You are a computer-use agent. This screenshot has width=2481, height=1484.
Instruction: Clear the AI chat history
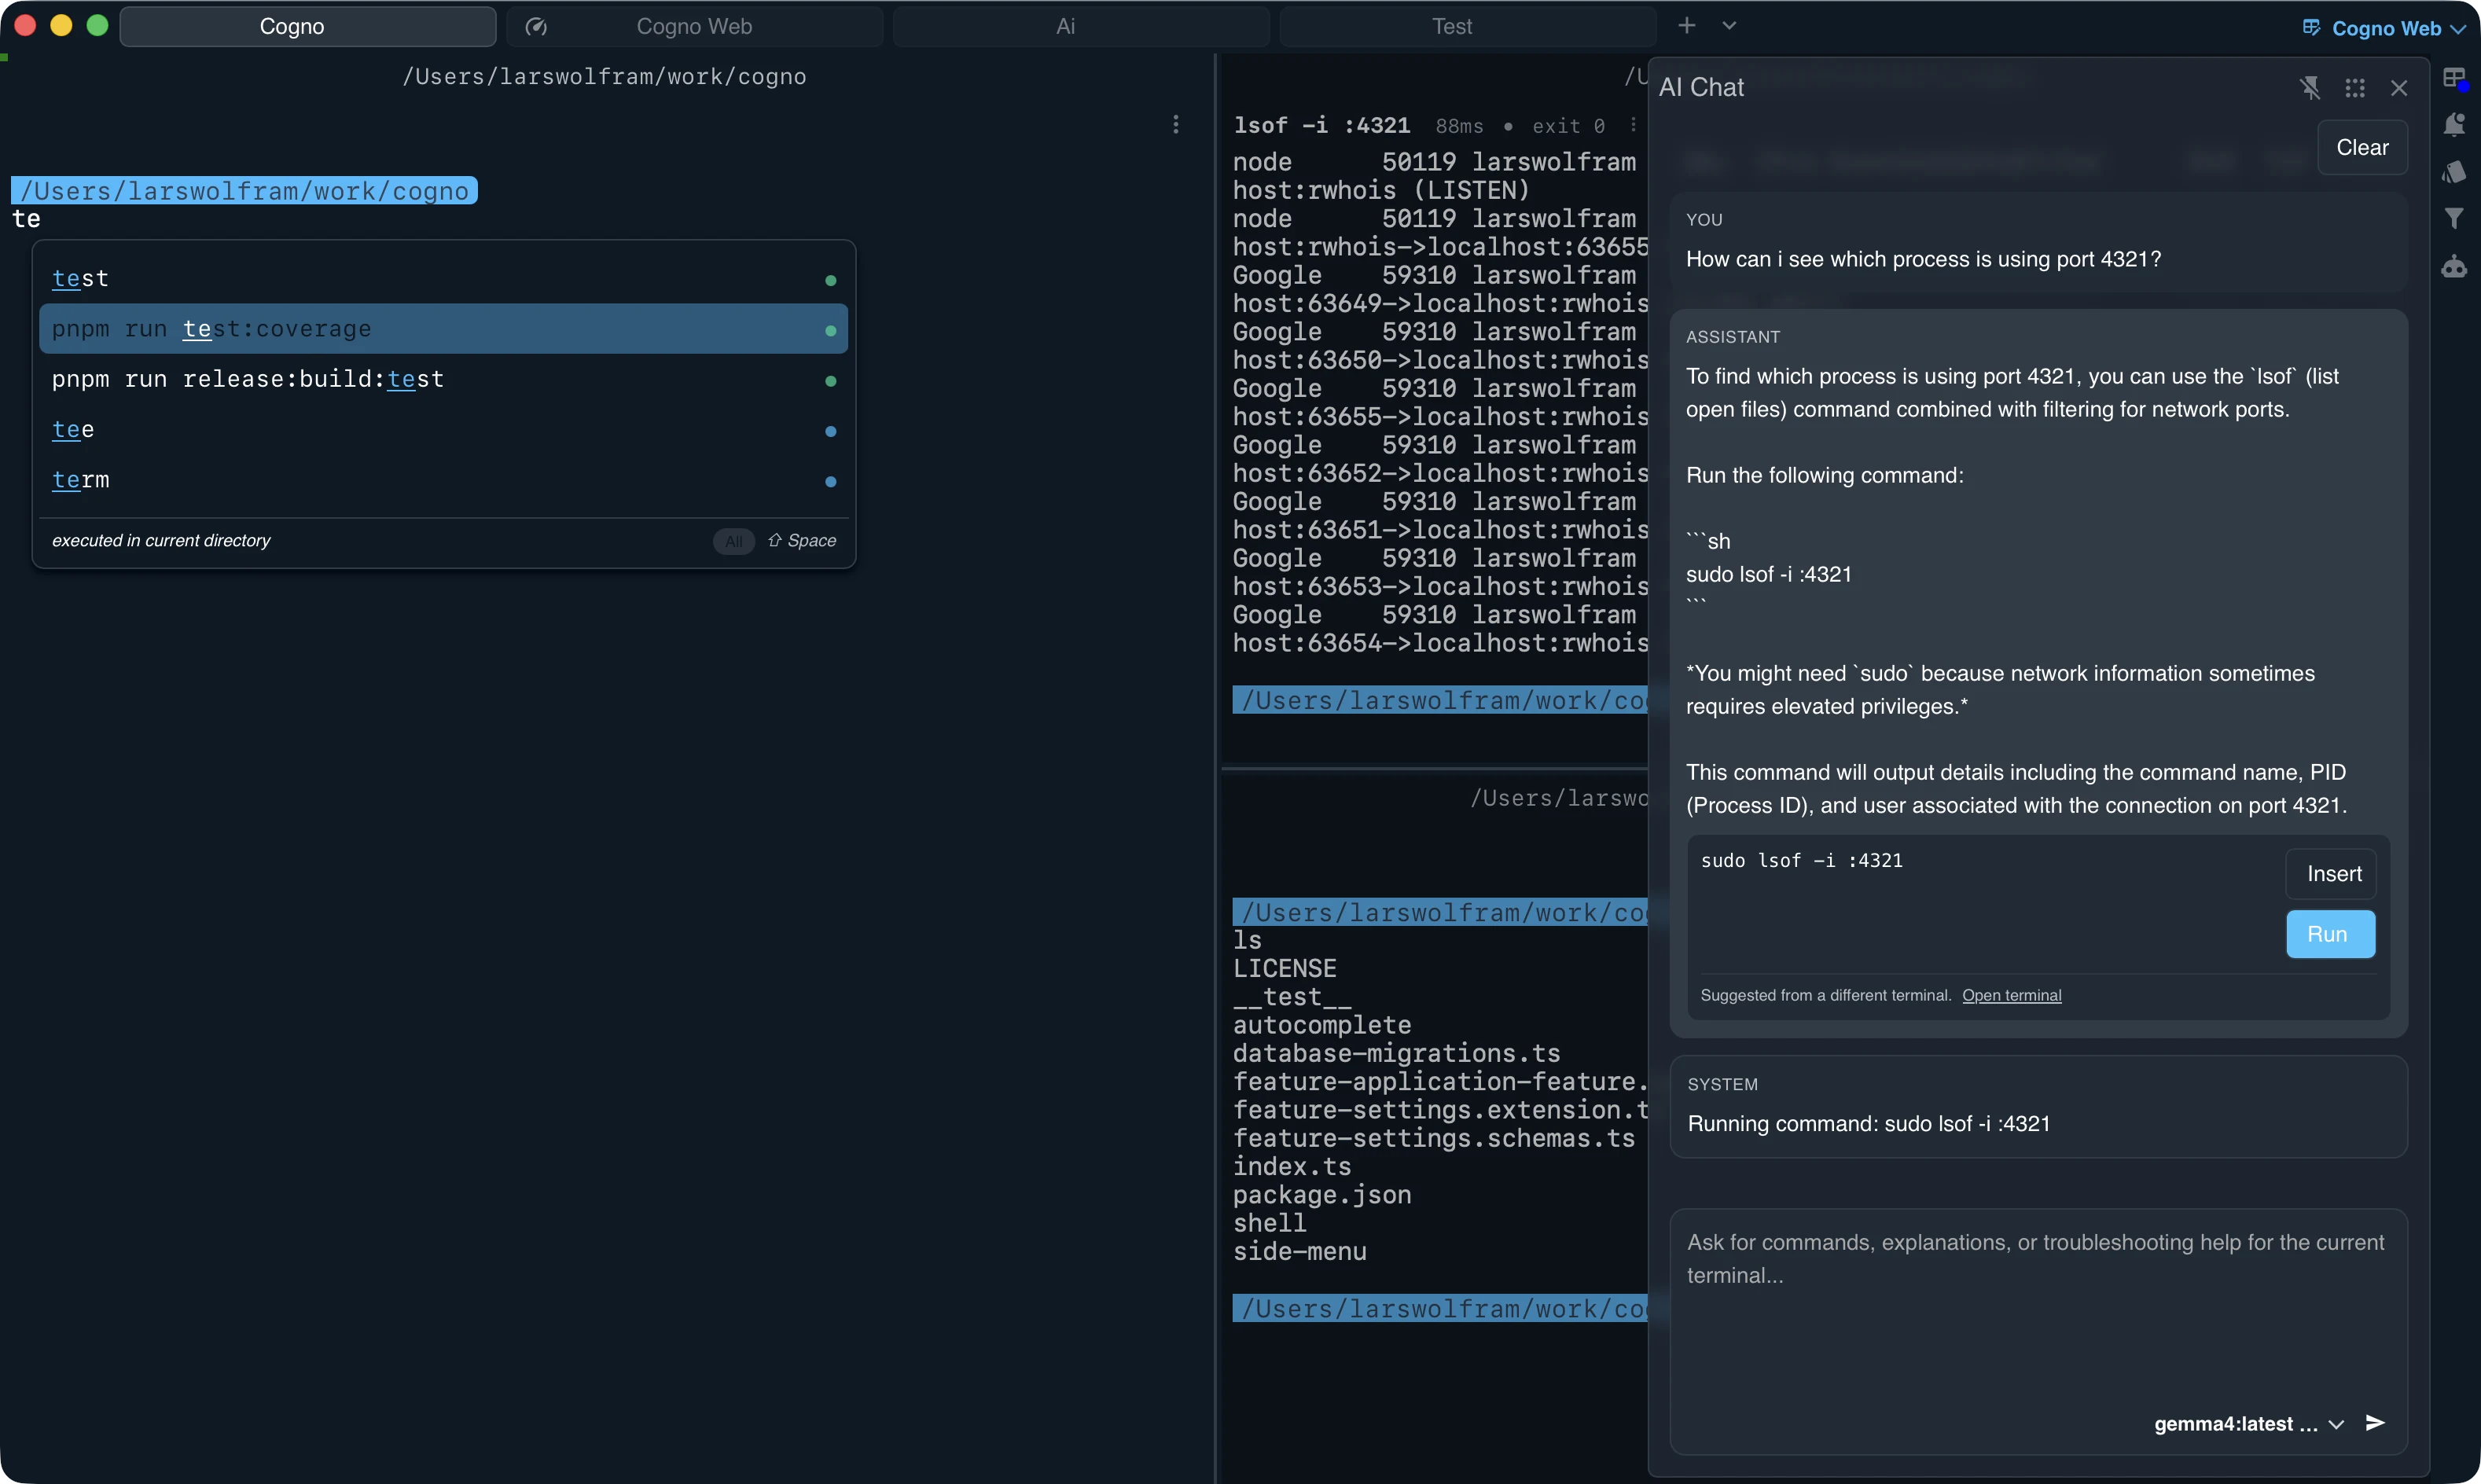pyautogui.click(x=2362, y=148)
